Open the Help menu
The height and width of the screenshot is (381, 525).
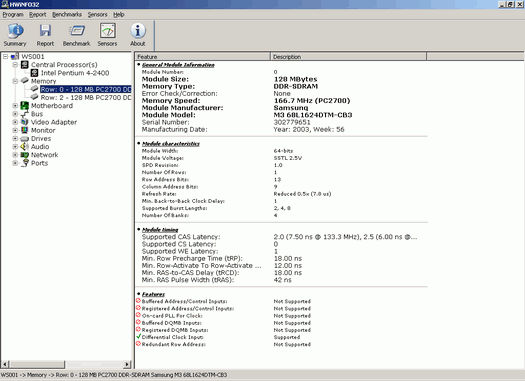[x=119, y=14]
